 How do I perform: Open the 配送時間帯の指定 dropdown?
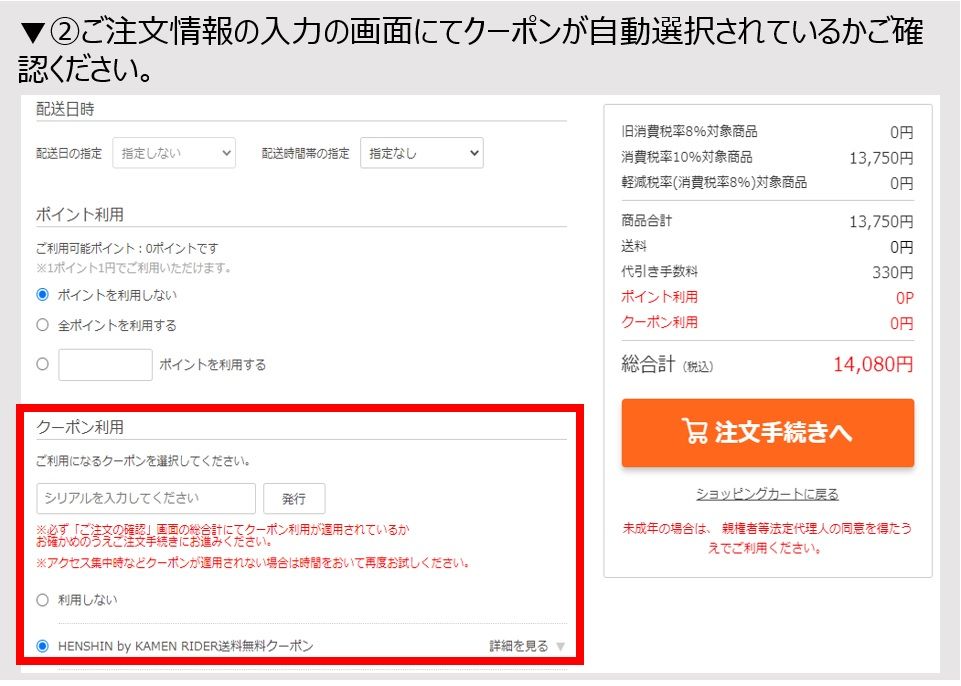pyautogui.click(x=421, y=153)
